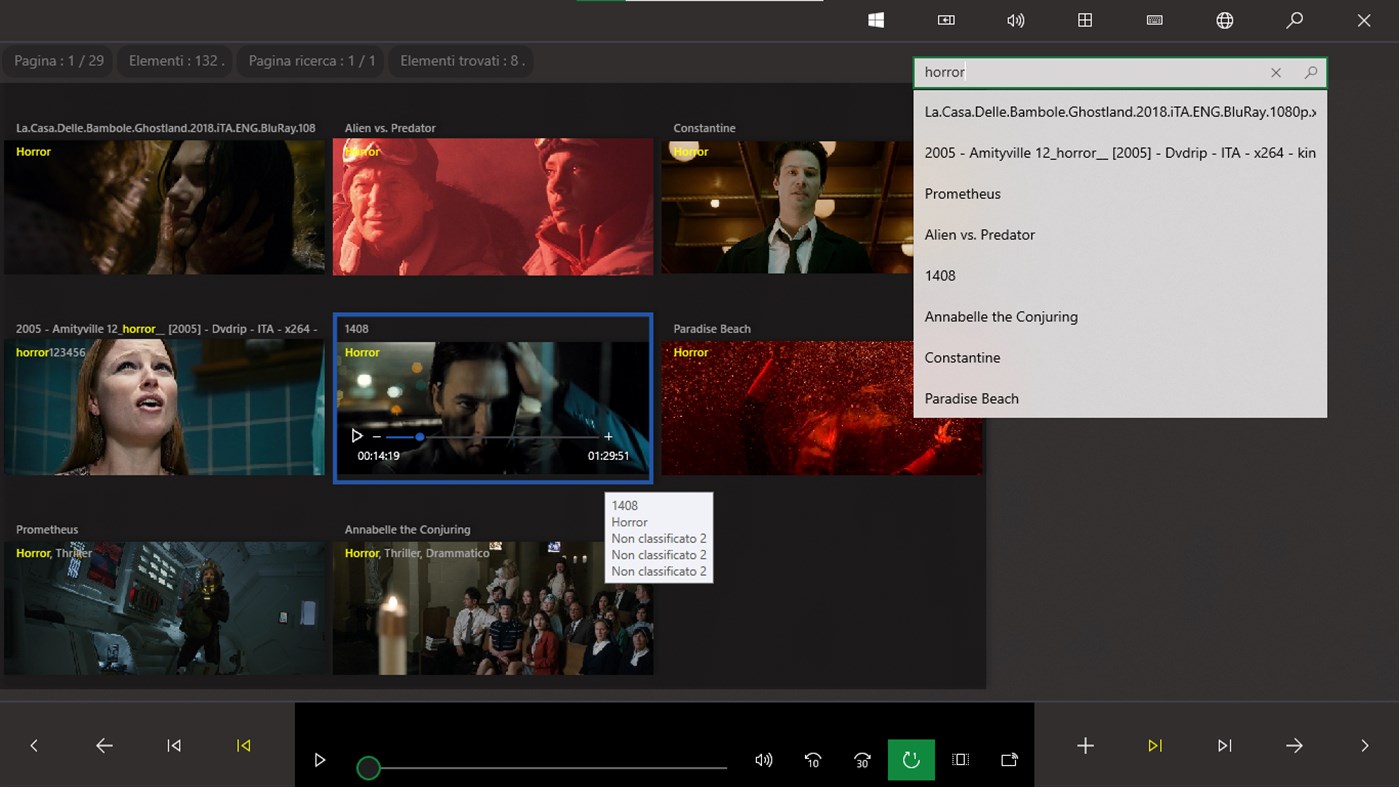Click the Elementi trovati 8 label
1399x787 pixels.
point(461,61)
